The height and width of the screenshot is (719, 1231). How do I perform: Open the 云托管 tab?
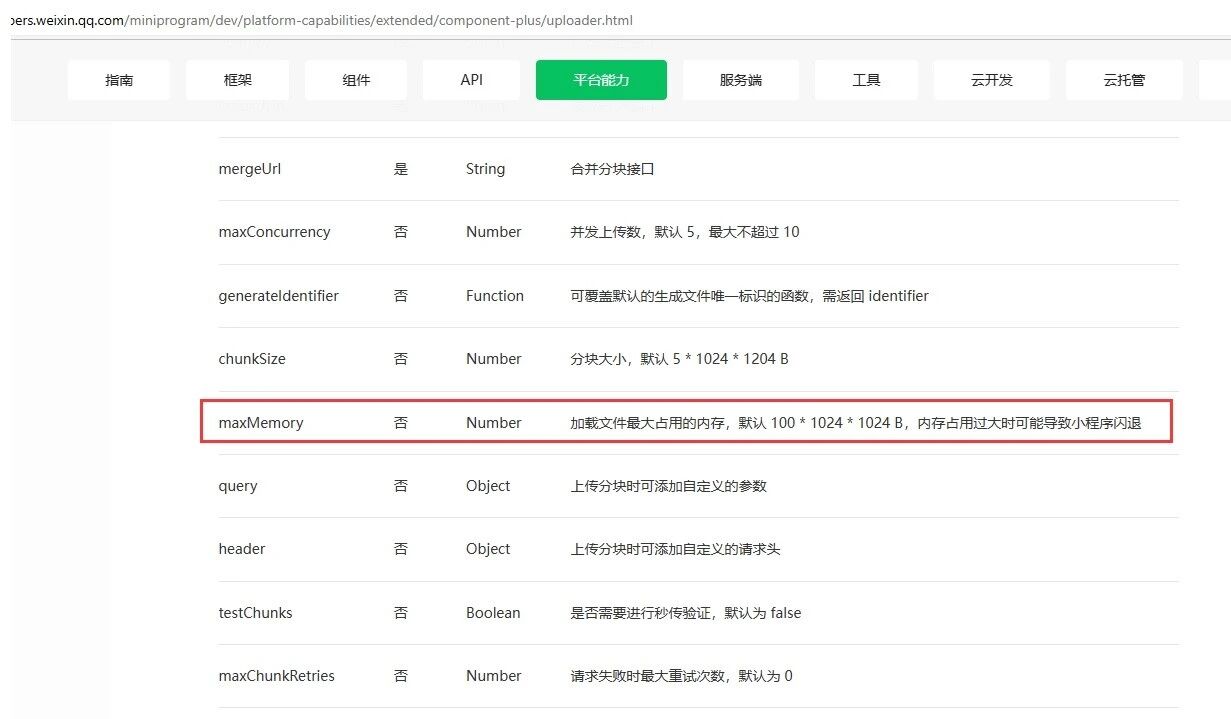point(1124,80)
